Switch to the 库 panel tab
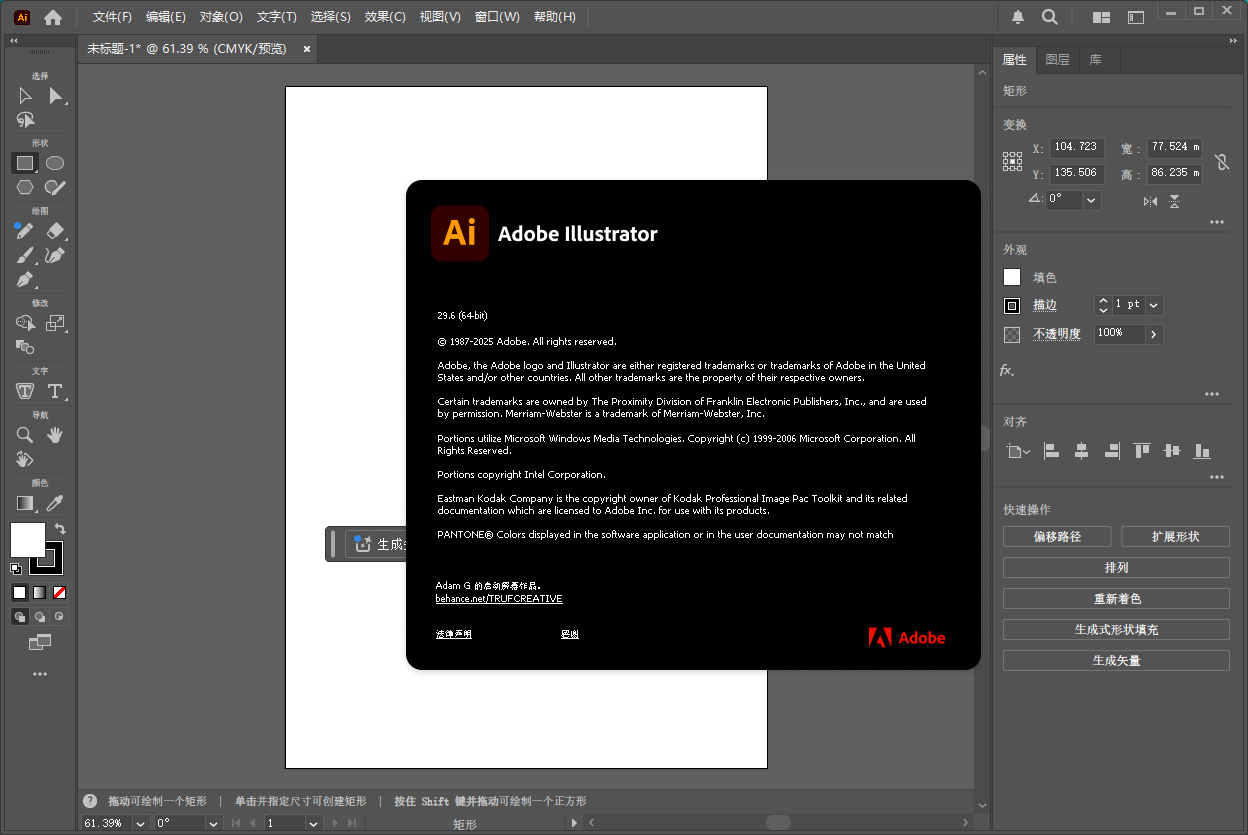The width and height of the screenshot is (1248, 835). [1095, 60]
